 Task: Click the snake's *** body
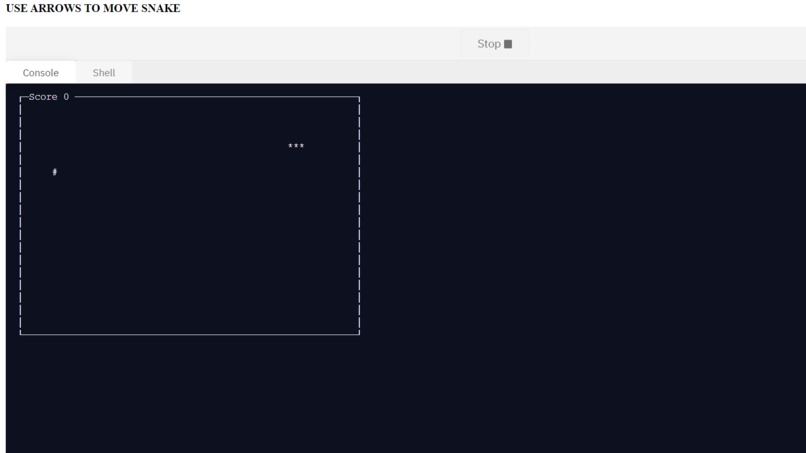pos(296,146)
